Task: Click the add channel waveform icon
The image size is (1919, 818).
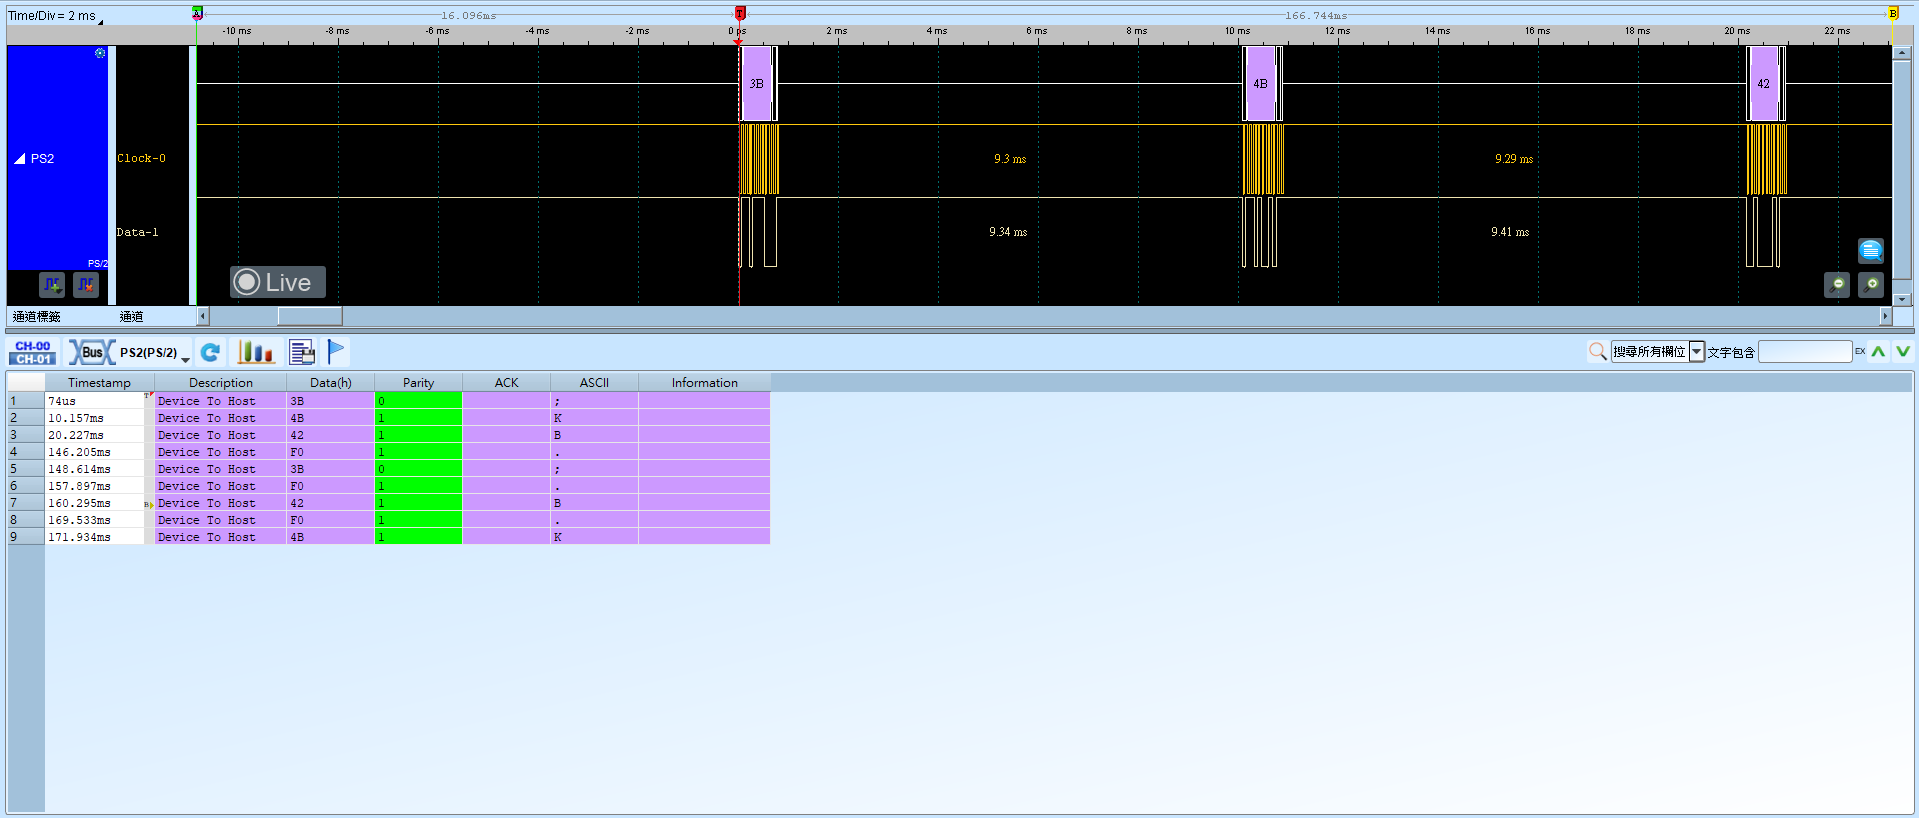Action: (52, 285)
